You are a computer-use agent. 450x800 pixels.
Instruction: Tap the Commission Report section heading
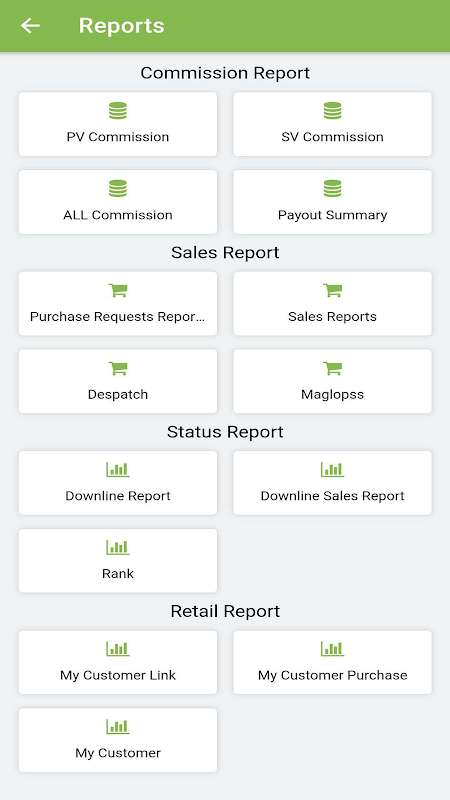coord(225,73)
